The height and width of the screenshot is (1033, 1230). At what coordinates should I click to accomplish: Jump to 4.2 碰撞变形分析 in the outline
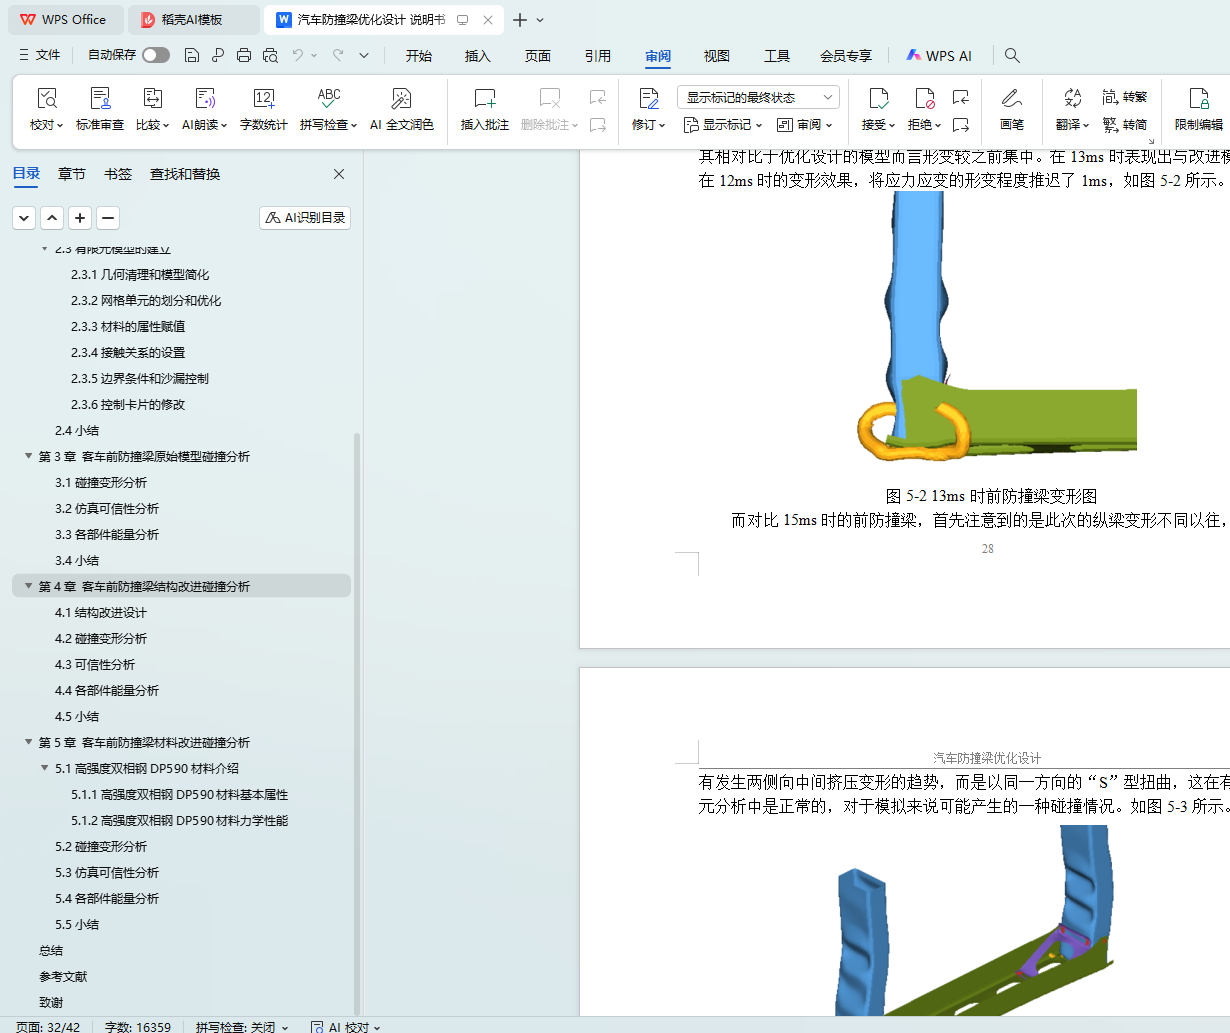point(100,638)
